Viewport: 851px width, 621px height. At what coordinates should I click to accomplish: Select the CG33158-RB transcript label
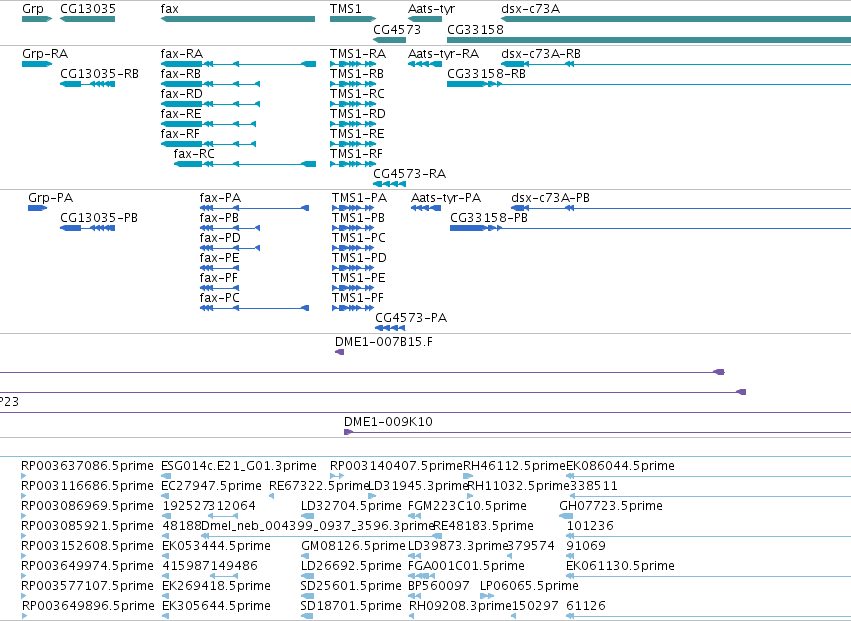tap(486, 73)
